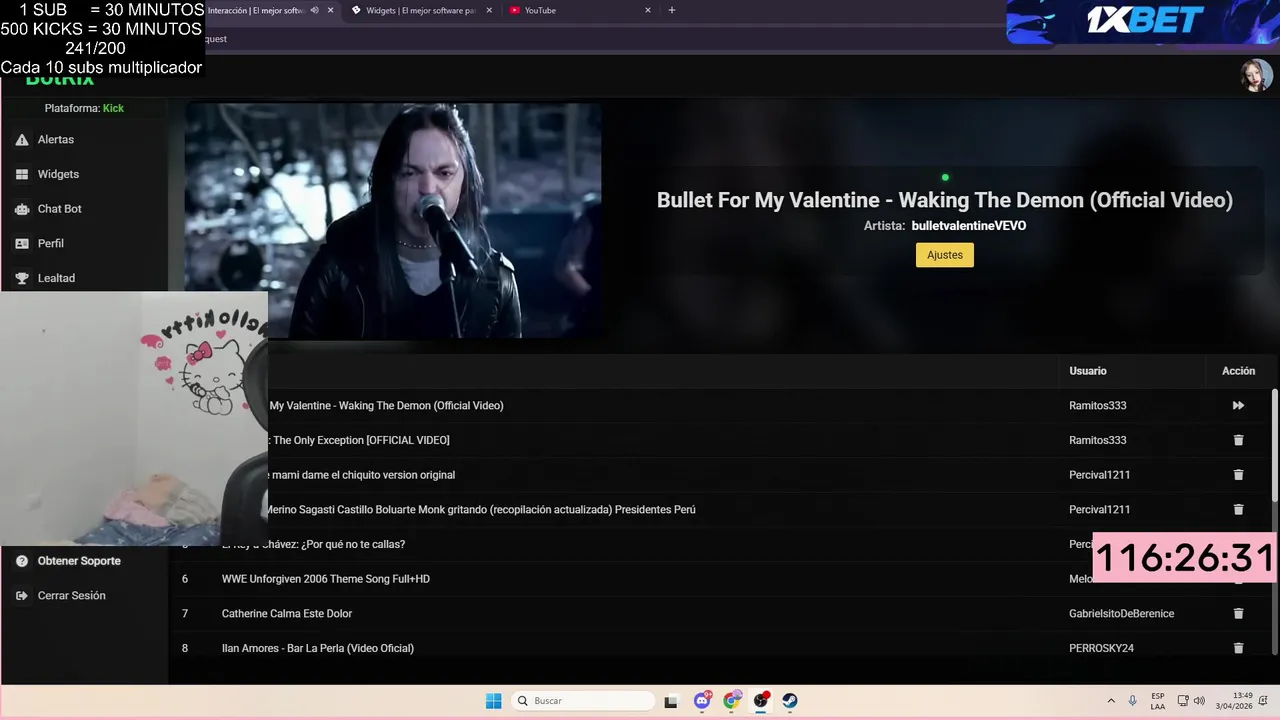The image size is (1280, 720).
Task: Click the Catherine Calma Este Dolor title
Action: coord(287,613)
